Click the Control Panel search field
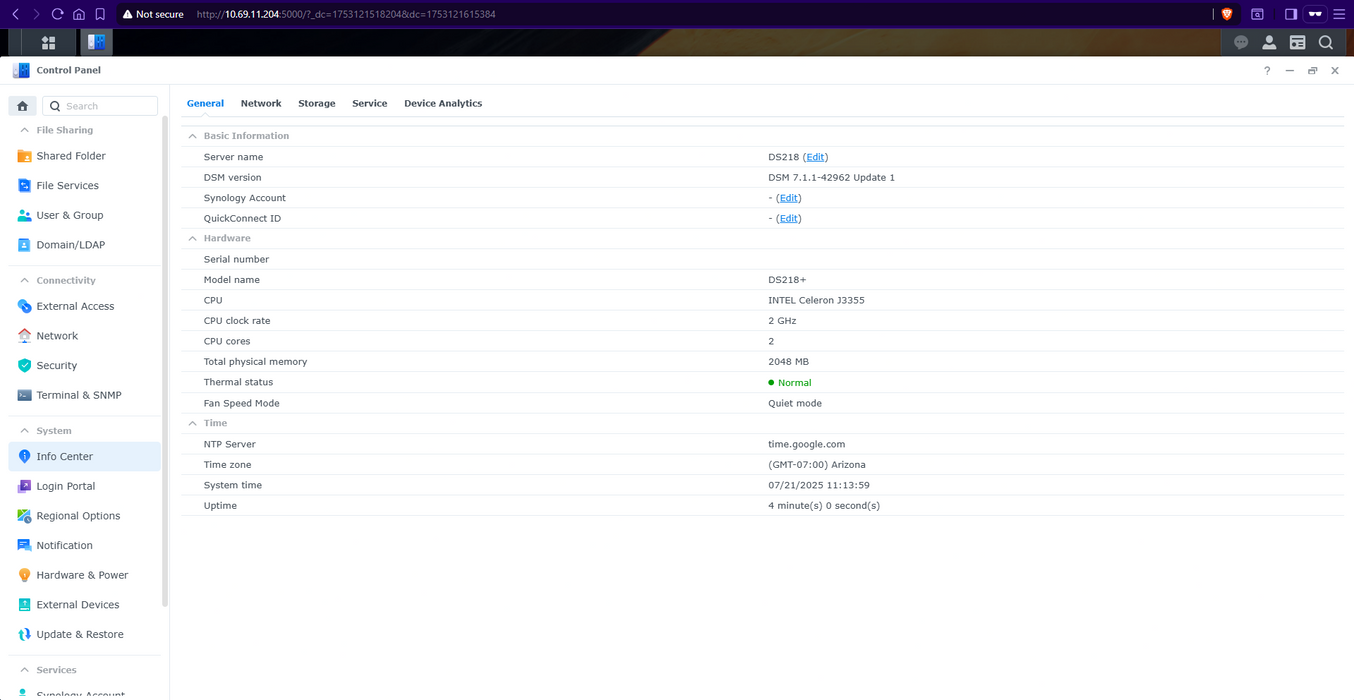 click(x=100, y=106)
